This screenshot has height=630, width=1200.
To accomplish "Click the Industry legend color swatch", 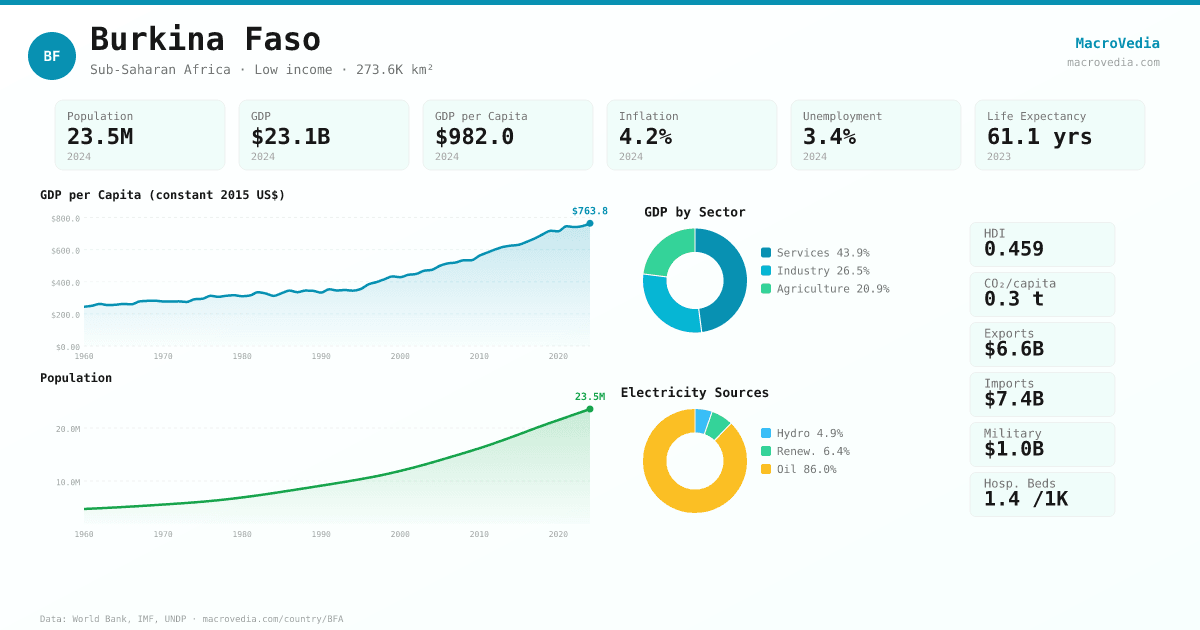I will click(766, 271).
